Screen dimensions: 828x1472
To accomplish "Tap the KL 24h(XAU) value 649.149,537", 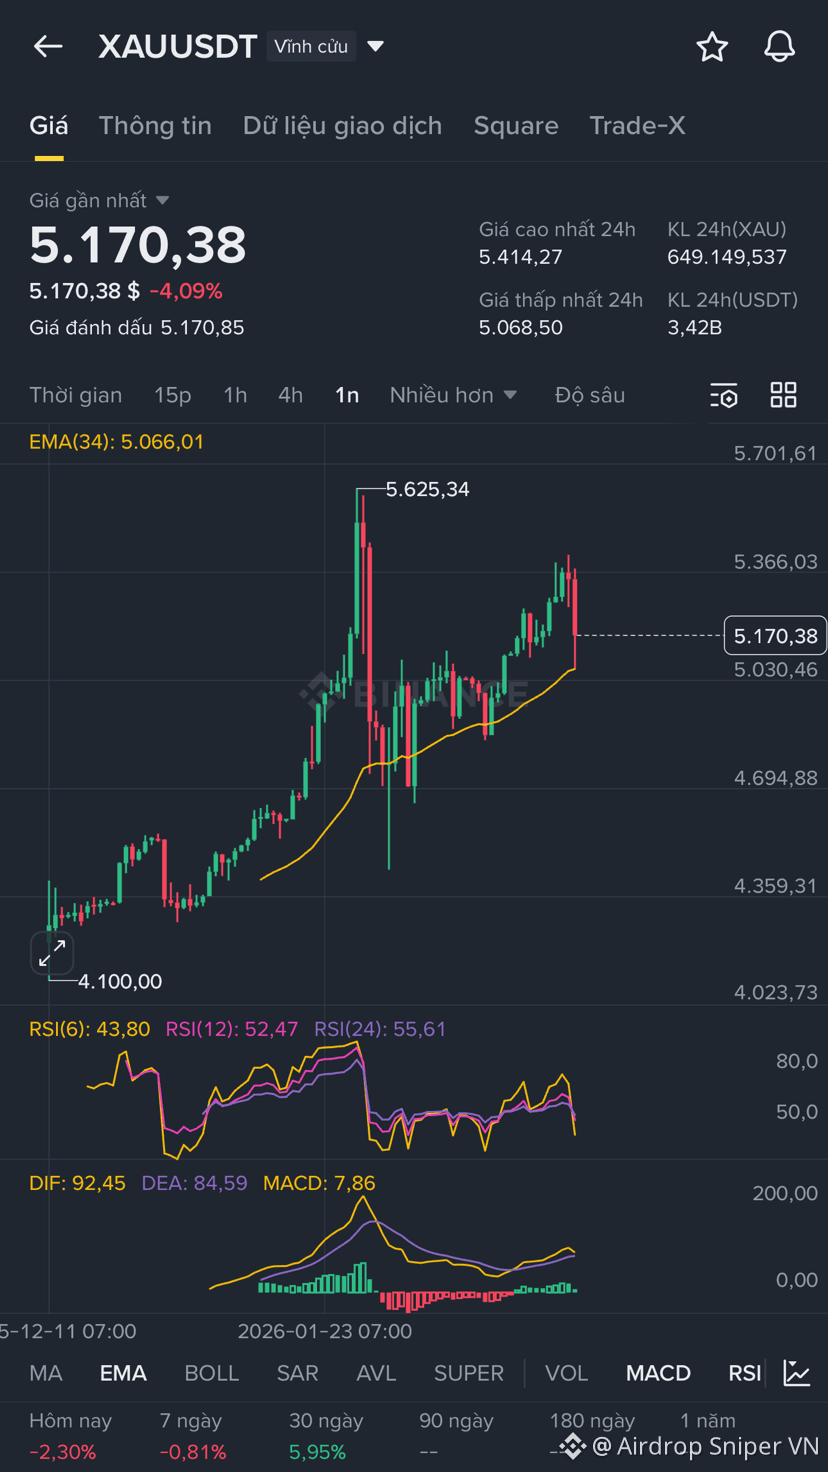I will coord(727,257).
